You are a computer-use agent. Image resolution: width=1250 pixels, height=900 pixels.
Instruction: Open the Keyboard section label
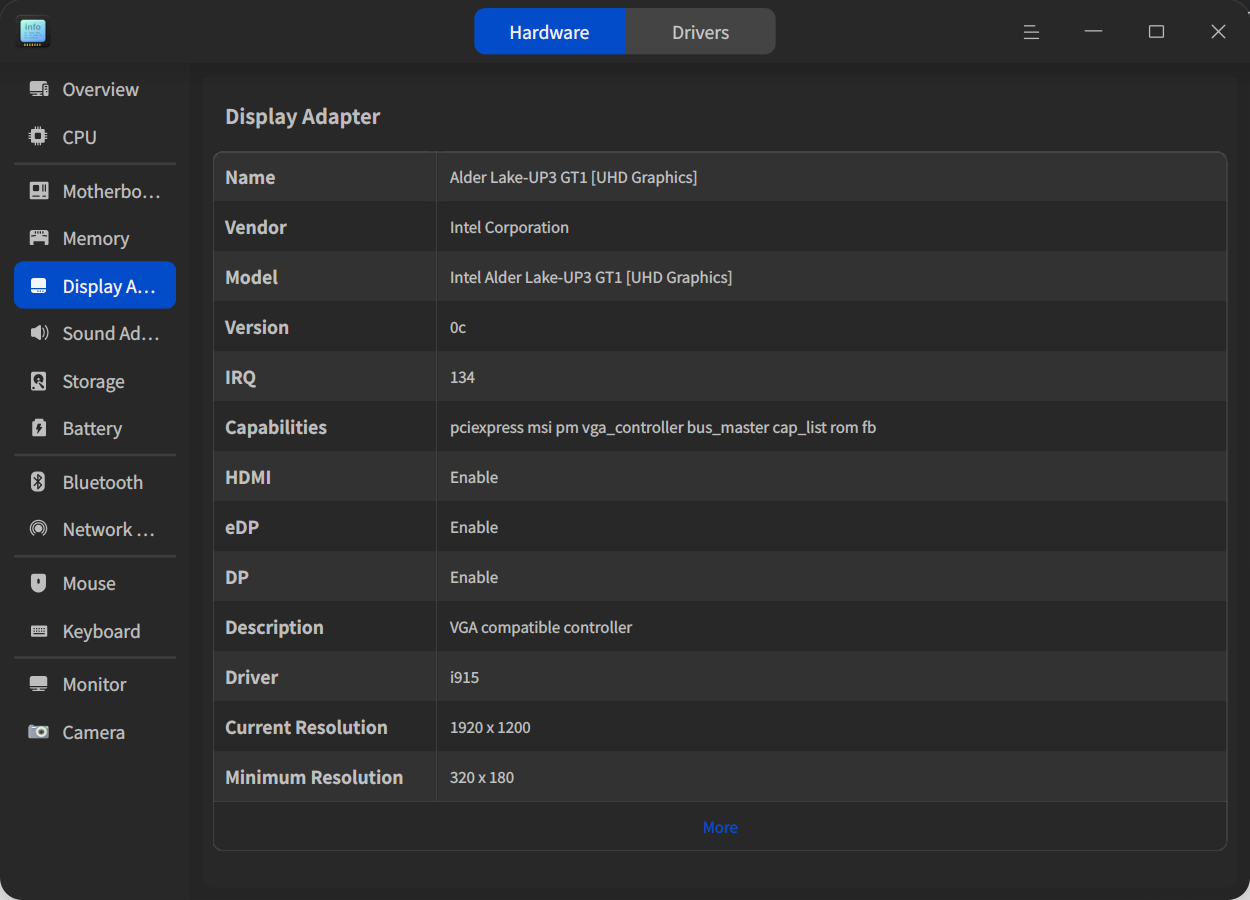(x=101, y=631)
